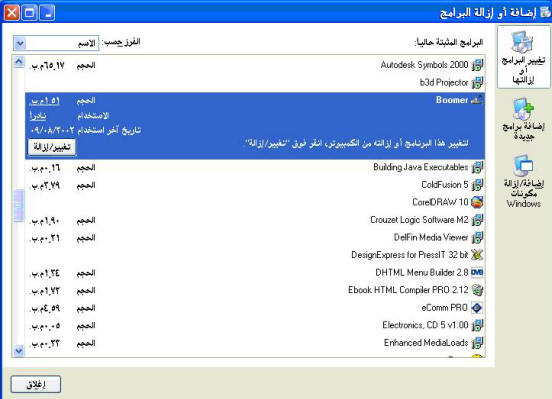The height and width of the screenshot is (399, 552).
Task: Click the Ebook HTML Compiler PRO icon
Action: coord(477,290)
